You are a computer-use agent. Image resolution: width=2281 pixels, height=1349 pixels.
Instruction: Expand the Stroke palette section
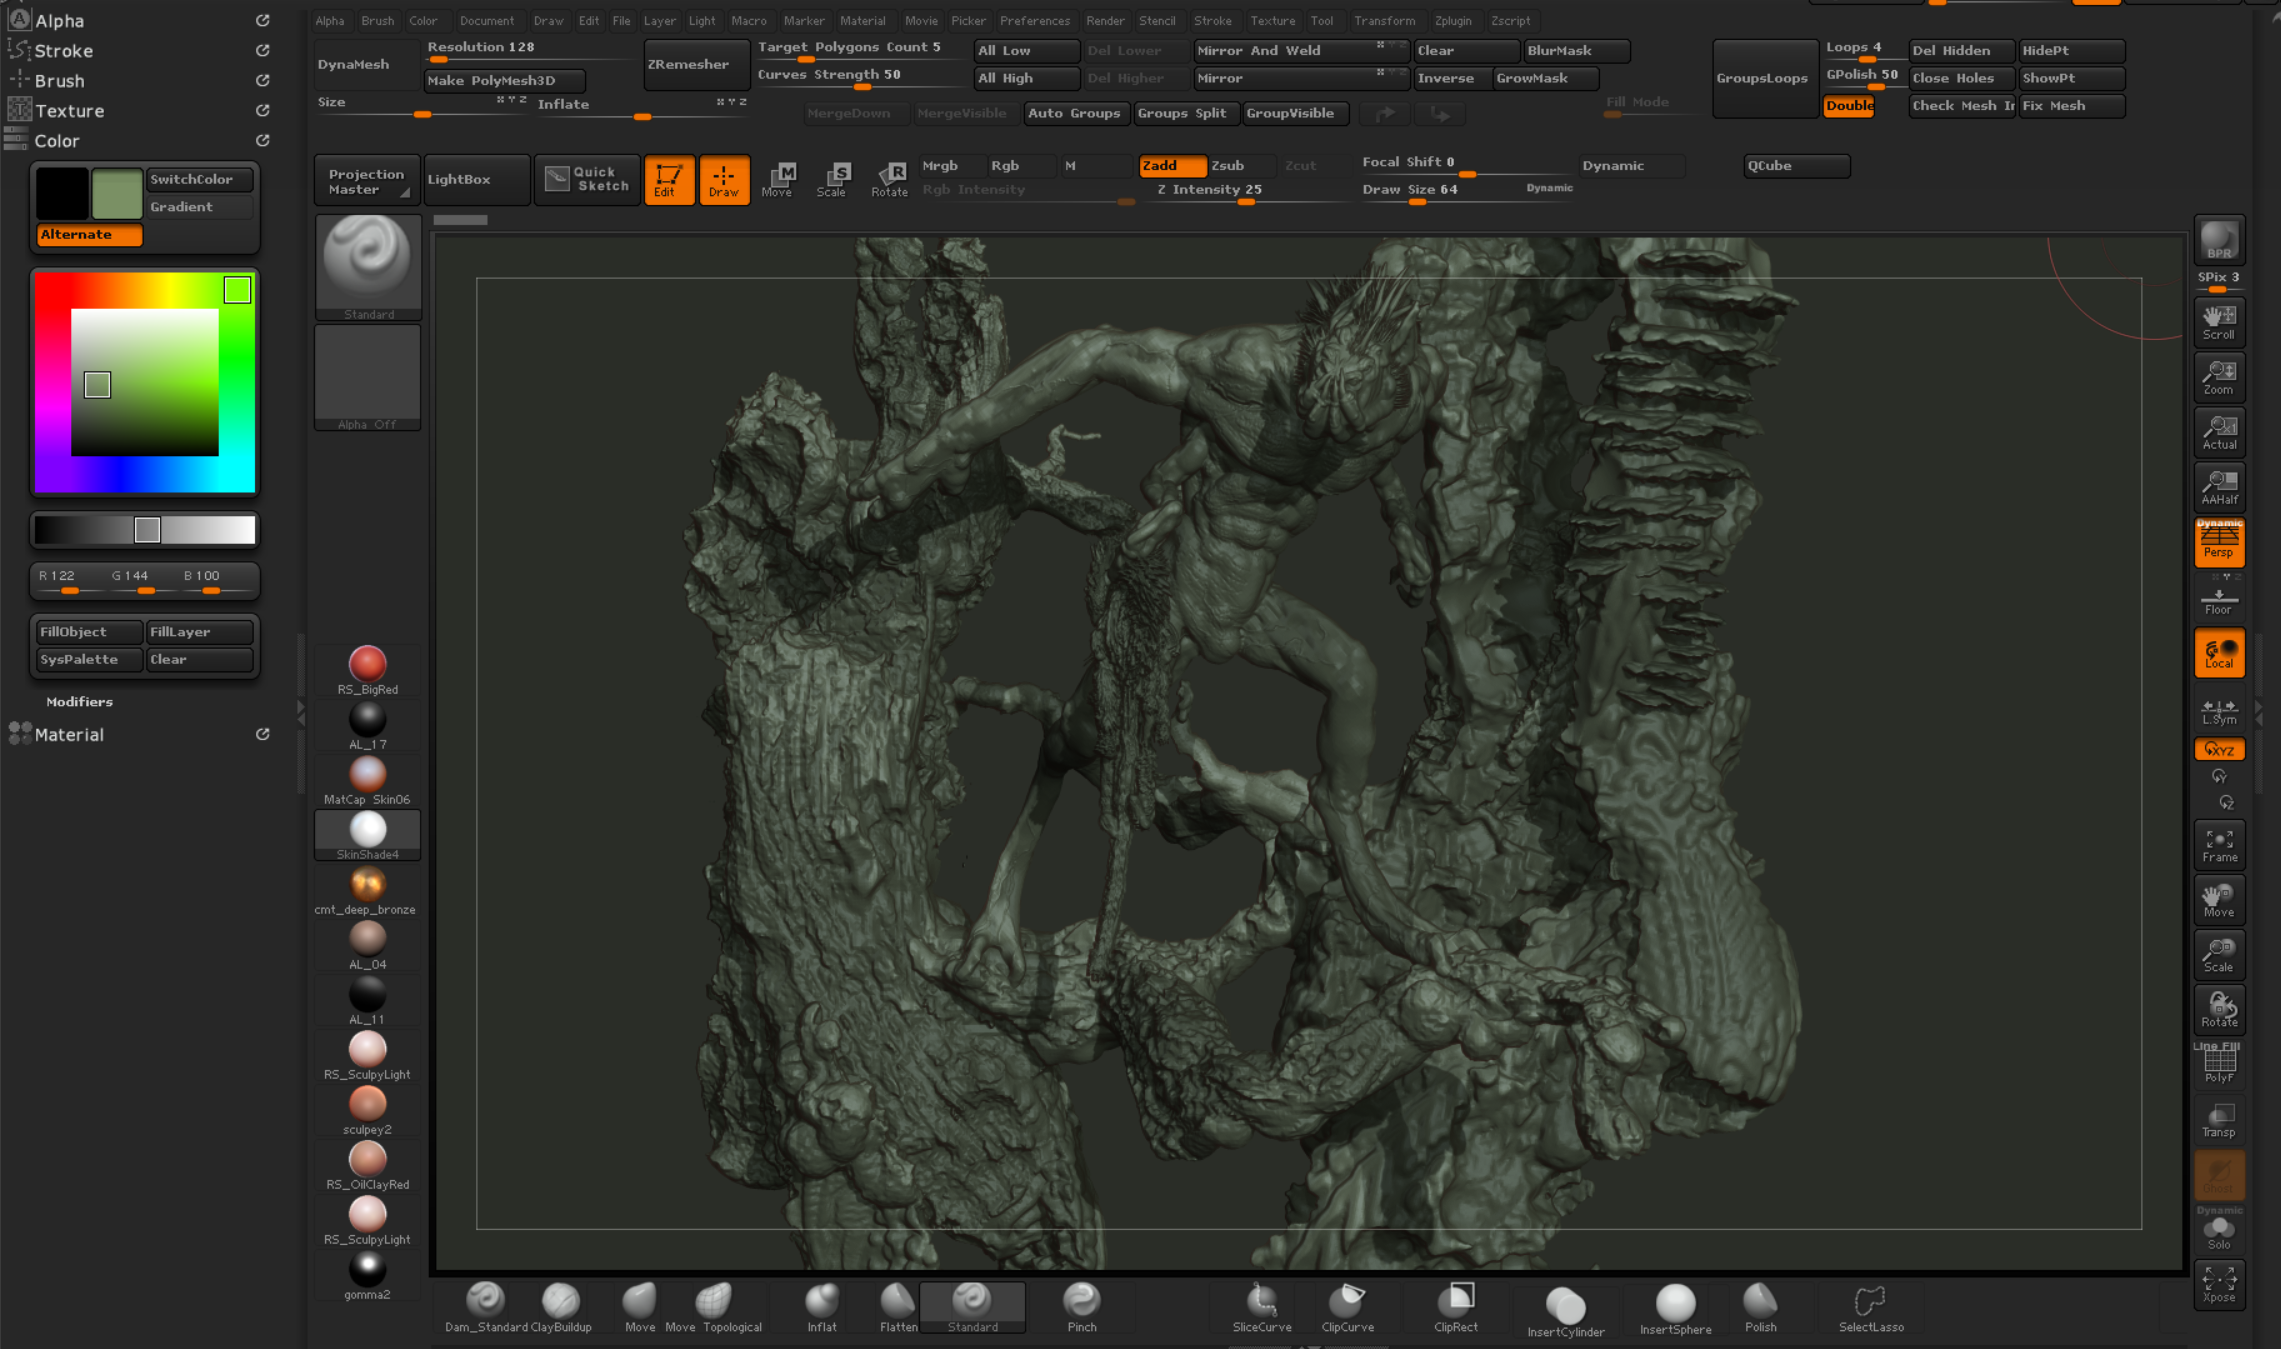tap(63, 50)
